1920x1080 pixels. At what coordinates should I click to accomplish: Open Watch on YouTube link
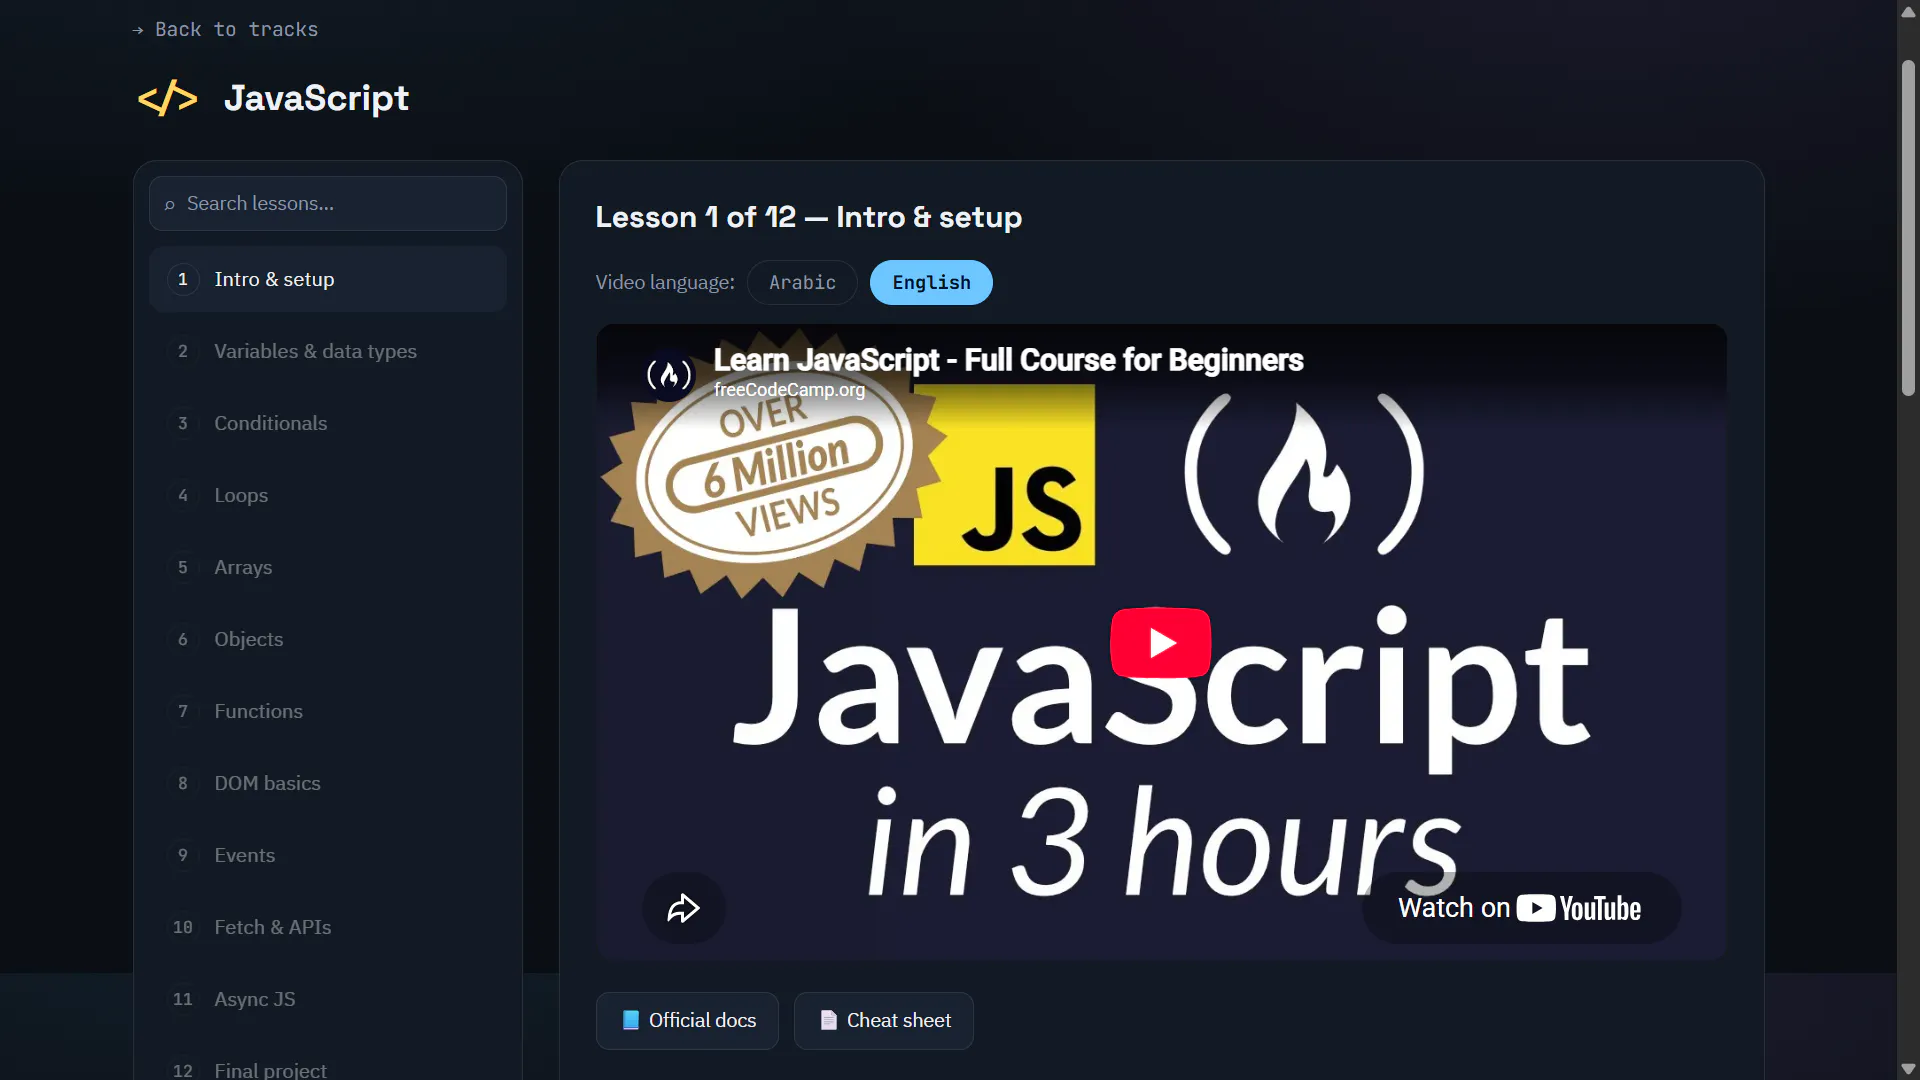point(1520,908)
